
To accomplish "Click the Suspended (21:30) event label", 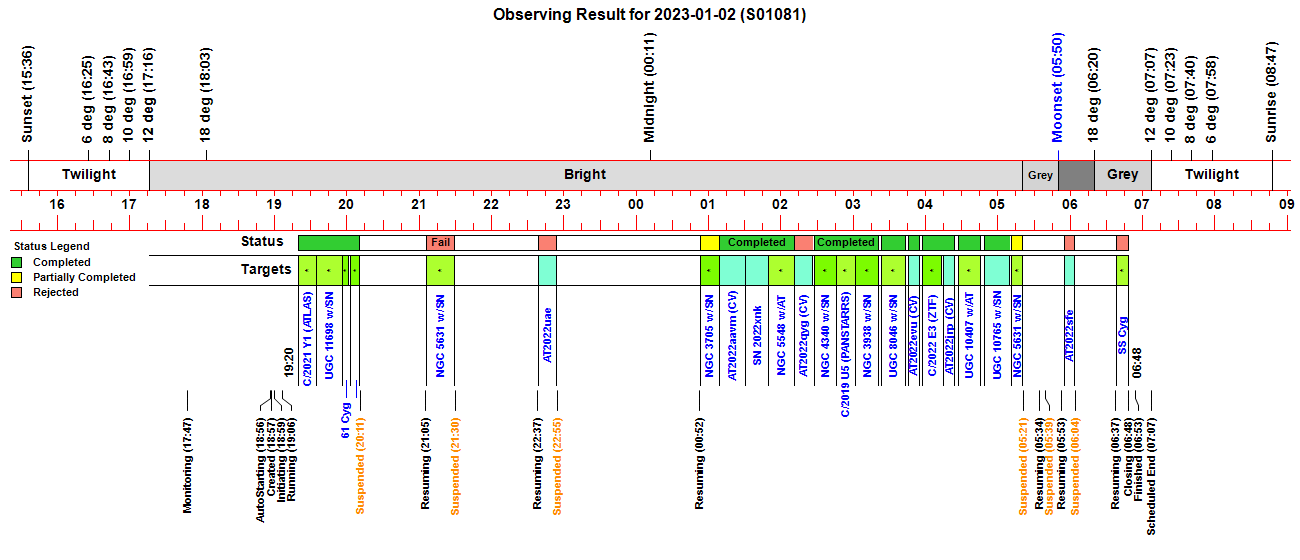I will click(x=455, y=465).
